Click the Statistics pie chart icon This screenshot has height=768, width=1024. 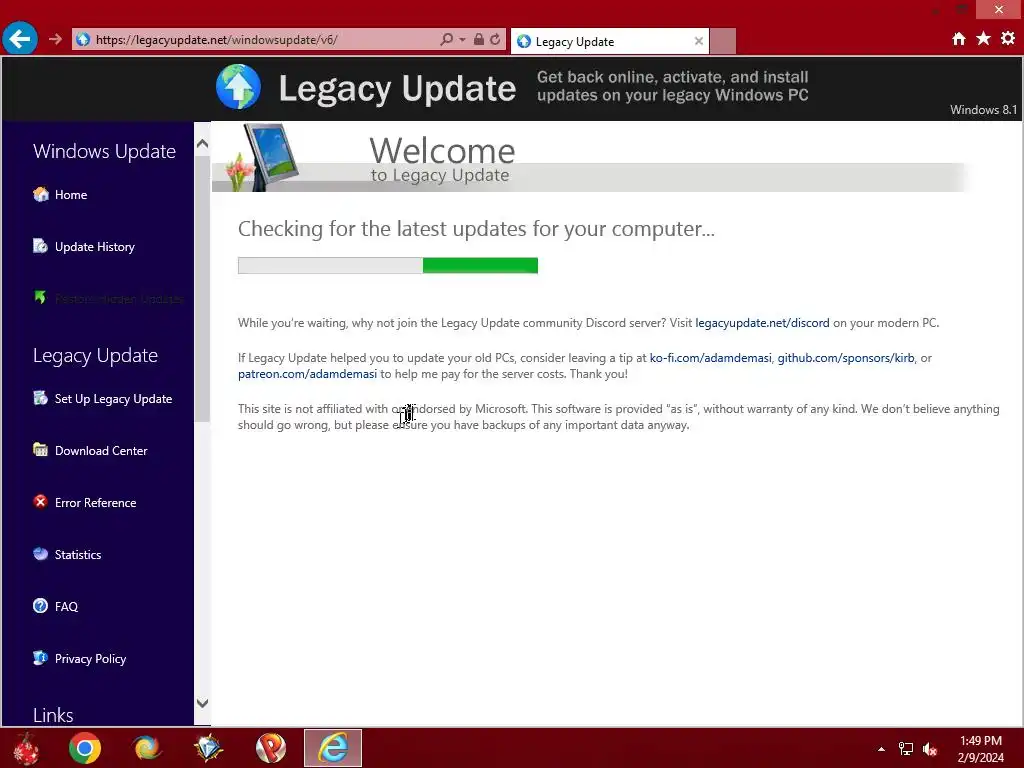click(40, 554)
